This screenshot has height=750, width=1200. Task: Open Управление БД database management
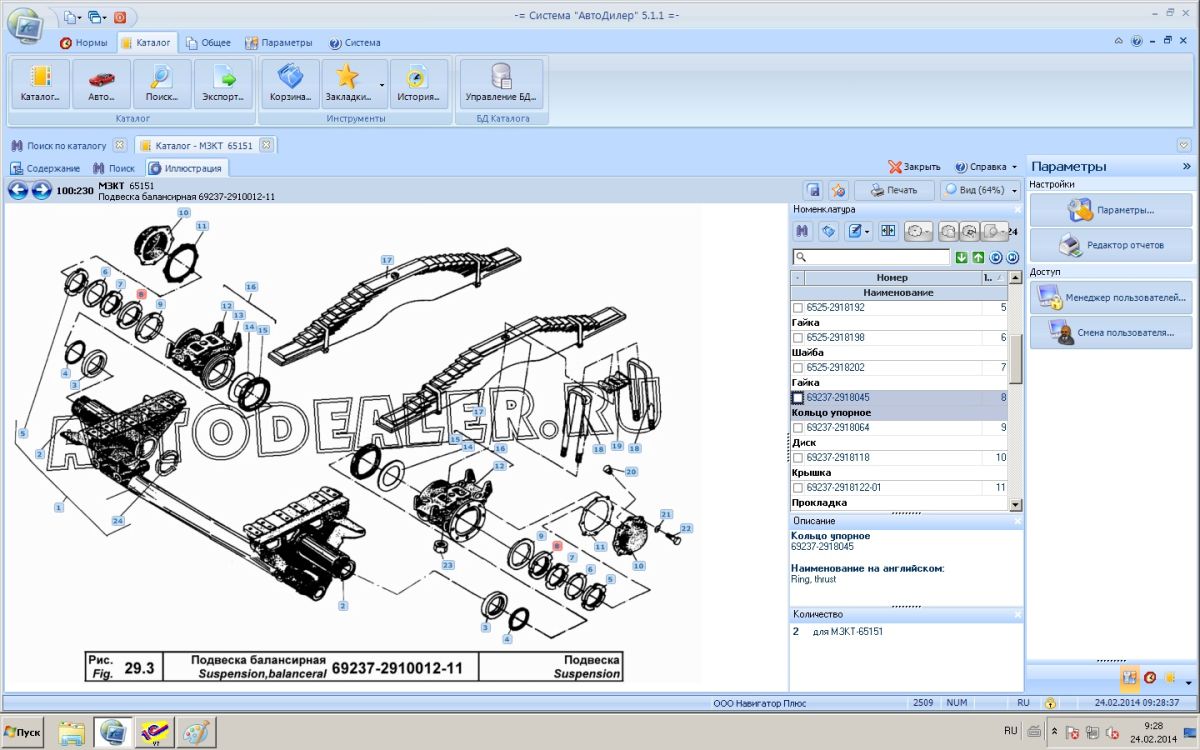point(501,84)
